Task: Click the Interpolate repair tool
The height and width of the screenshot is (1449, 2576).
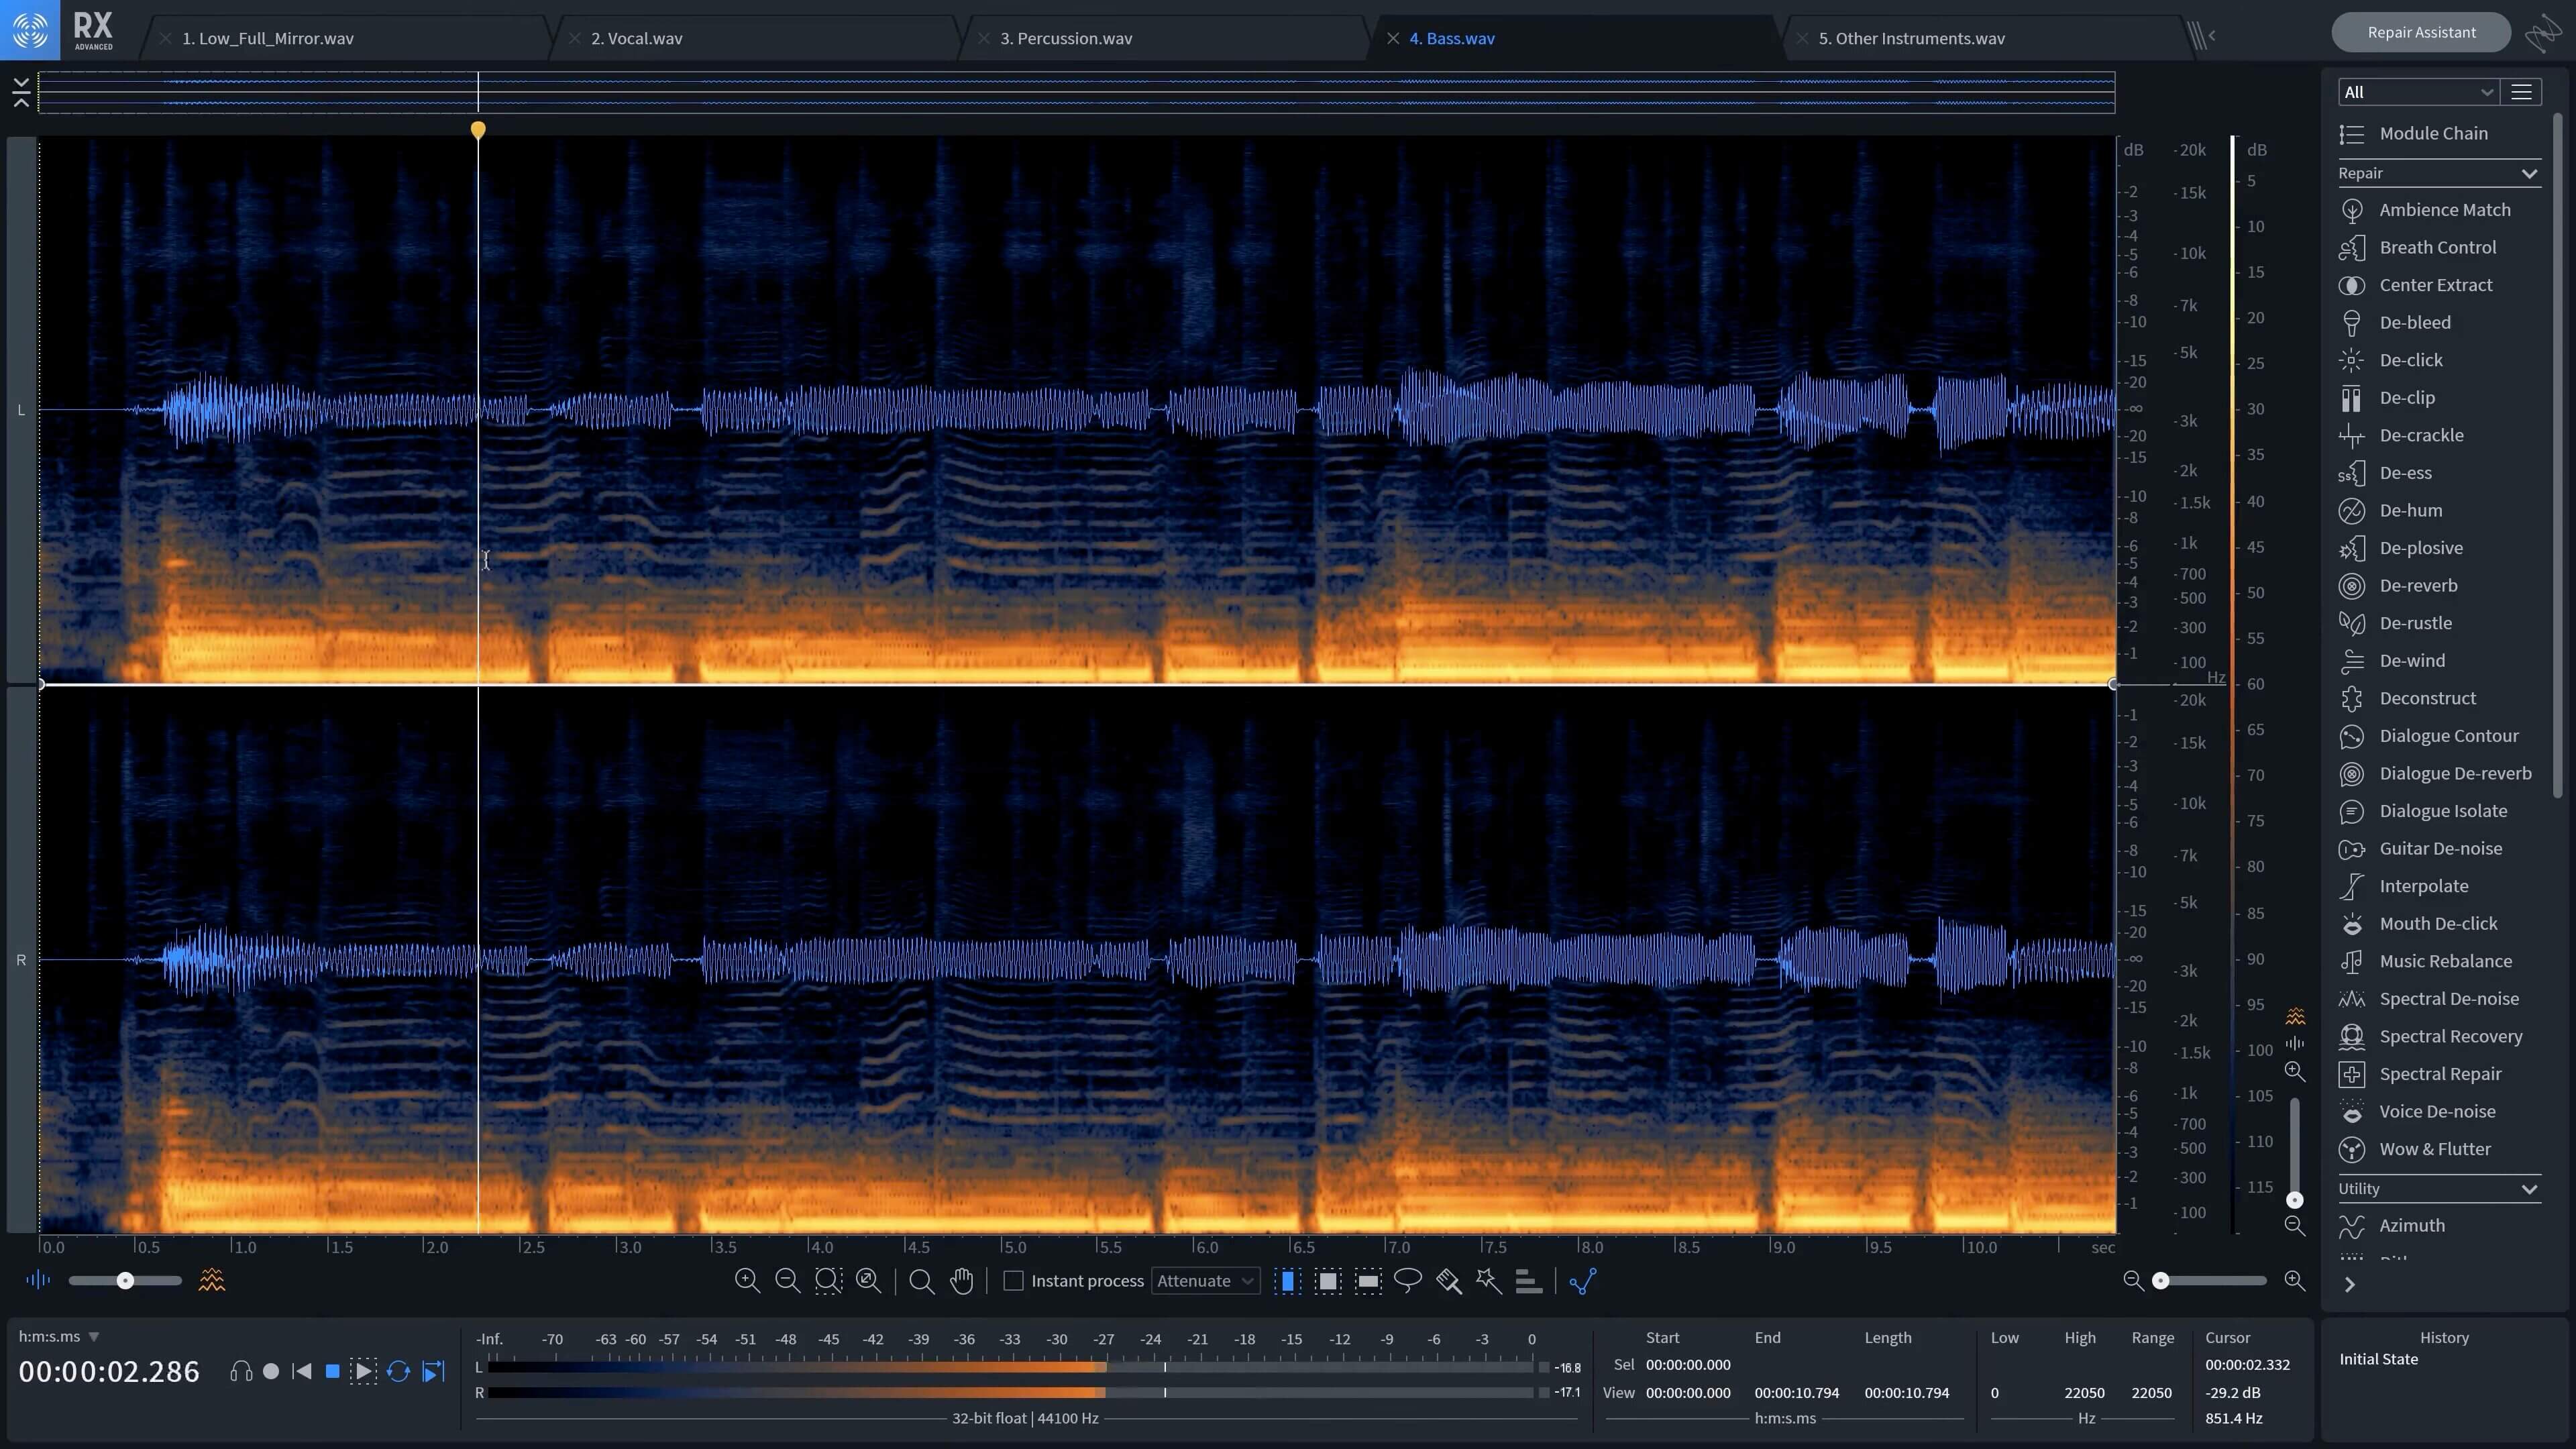Action: (x=2424, y=885)
